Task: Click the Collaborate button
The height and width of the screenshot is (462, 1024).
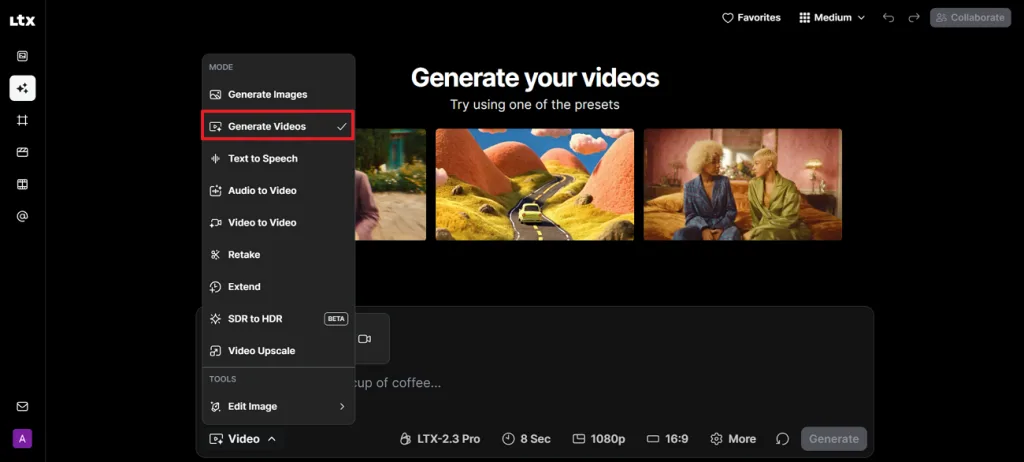Action: [970, 18]
